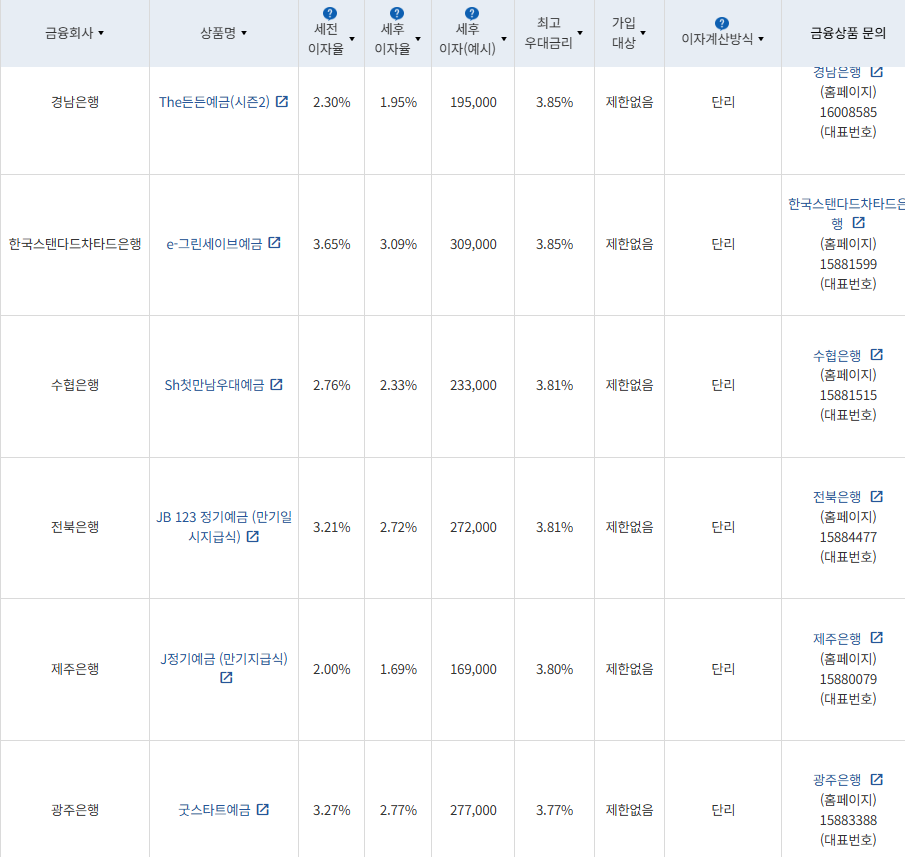Sort by 세후 이자(예시) column arrow
The width and height of the screenshot is (905, 857).
(504, 39)
